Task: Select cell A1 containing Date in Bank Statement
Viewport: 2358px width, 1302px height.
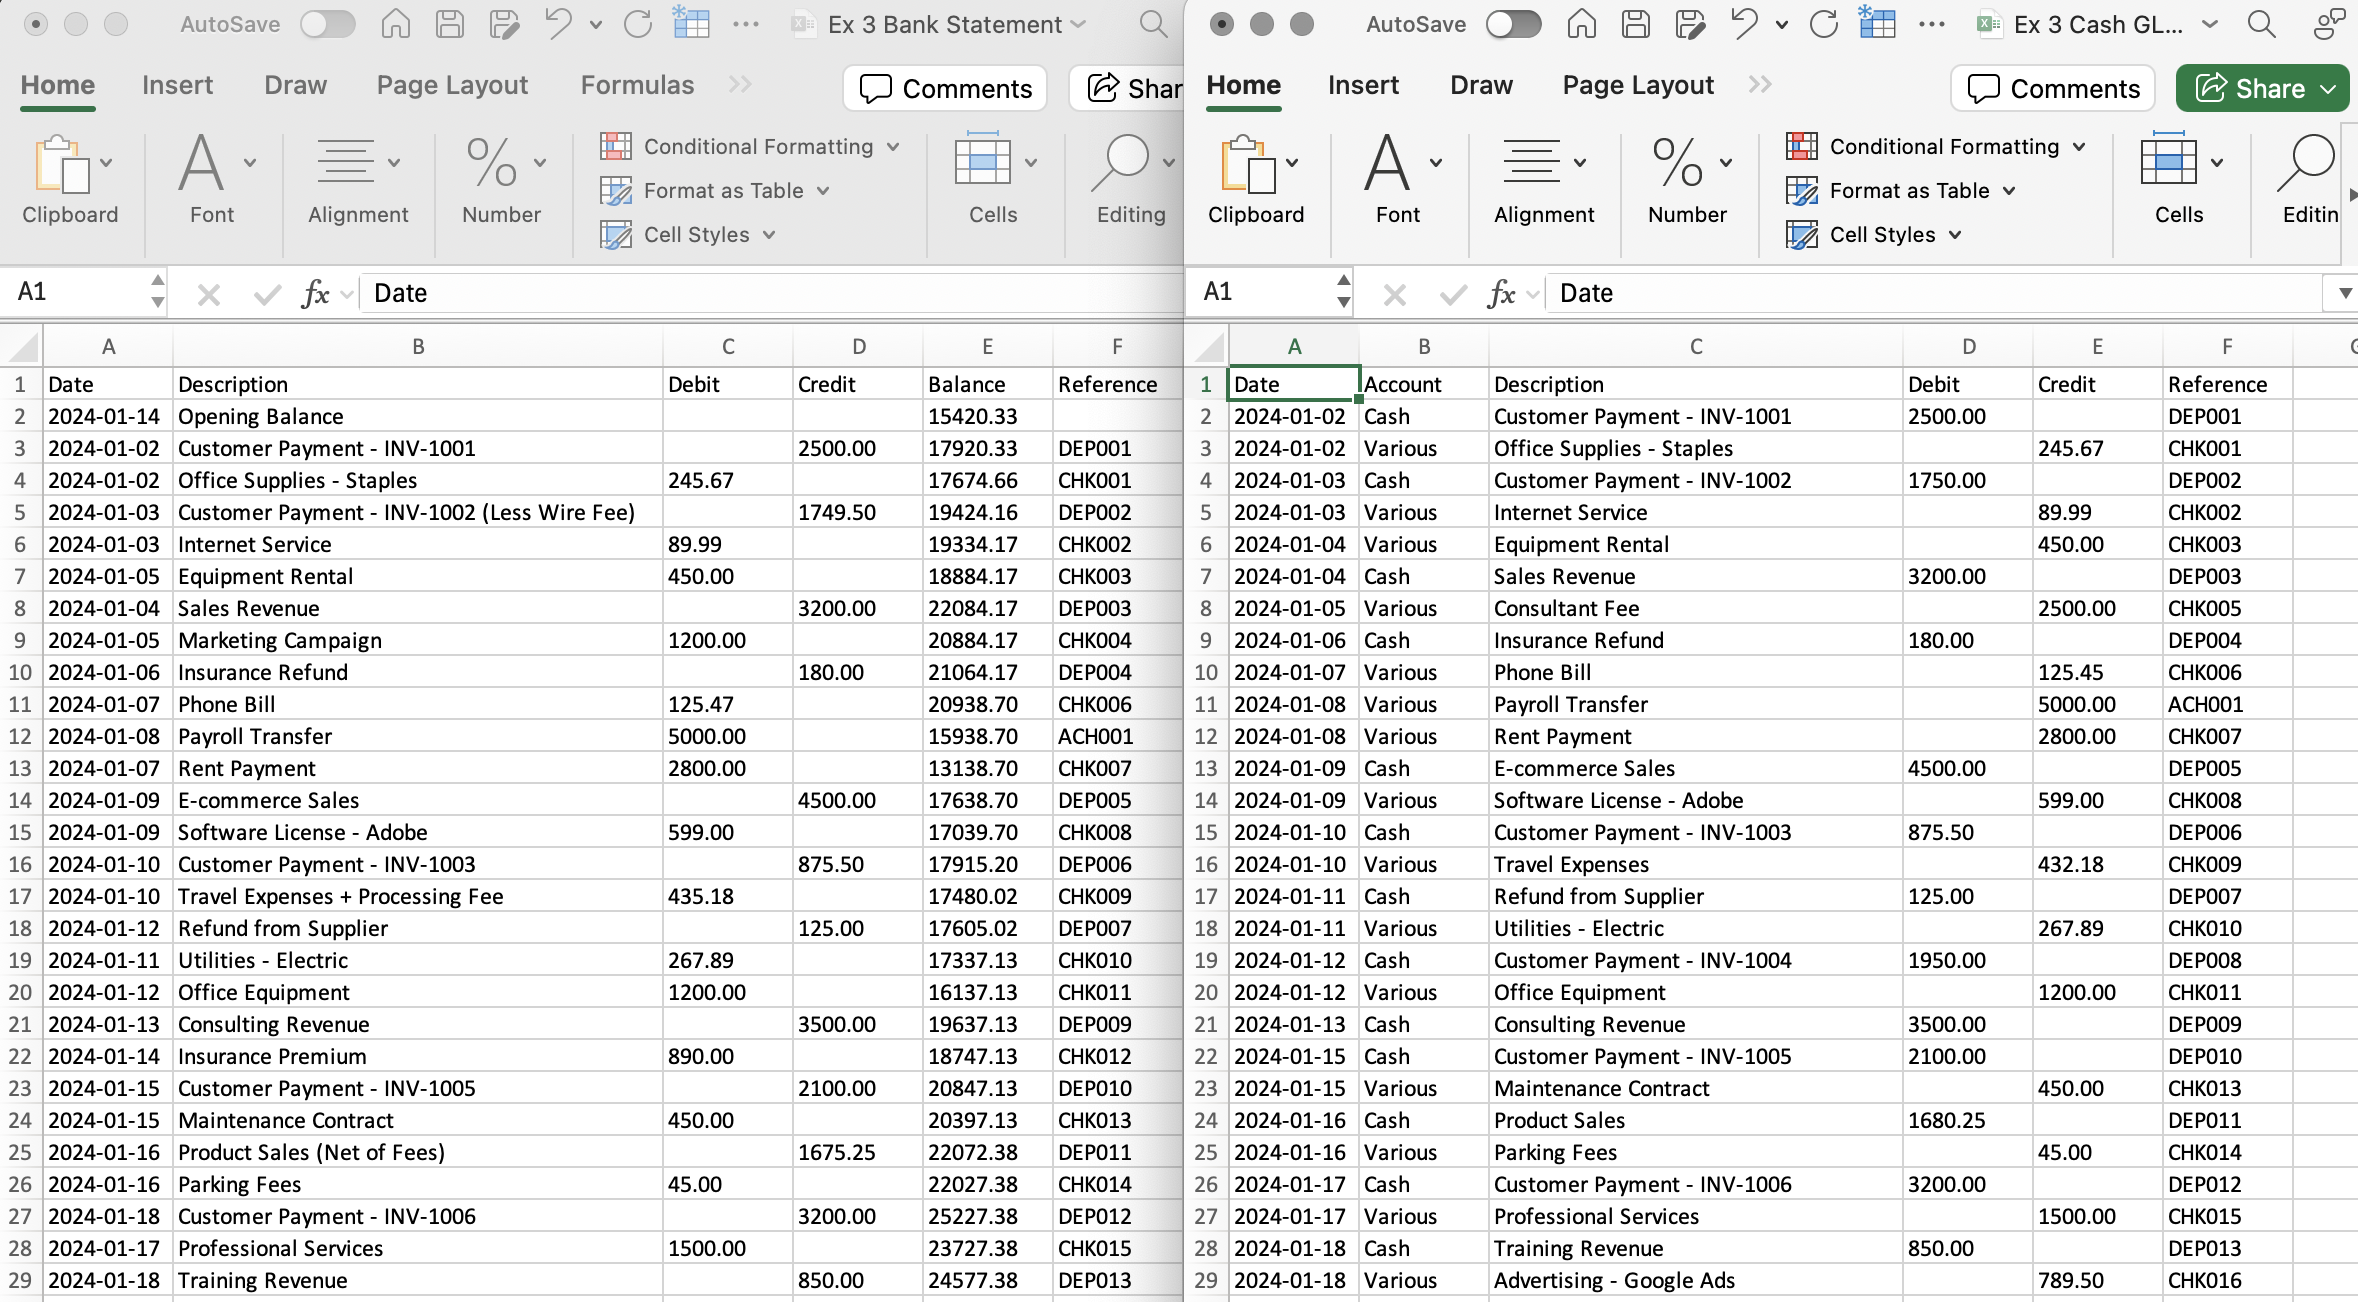Action: [108, 383]
